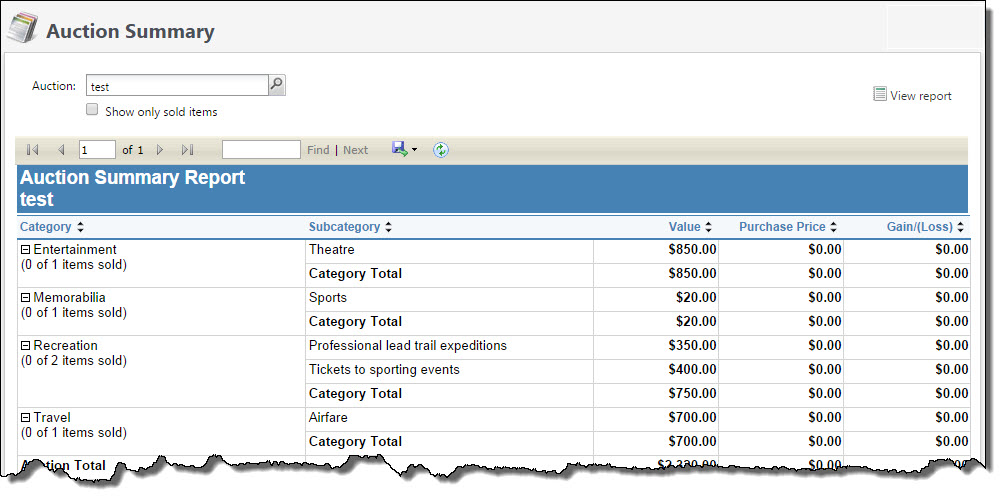Image resolution: width=1001 pixels, height=501 pixels.
Task: Go to next report page
Action: 160,150
